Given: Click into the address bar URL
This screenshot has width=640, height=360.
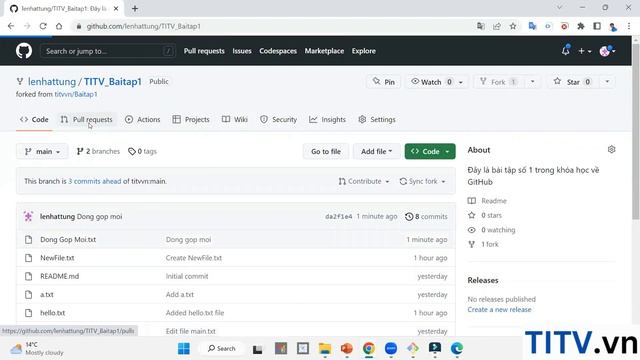Looking at the screenshot, I should 143,26.
